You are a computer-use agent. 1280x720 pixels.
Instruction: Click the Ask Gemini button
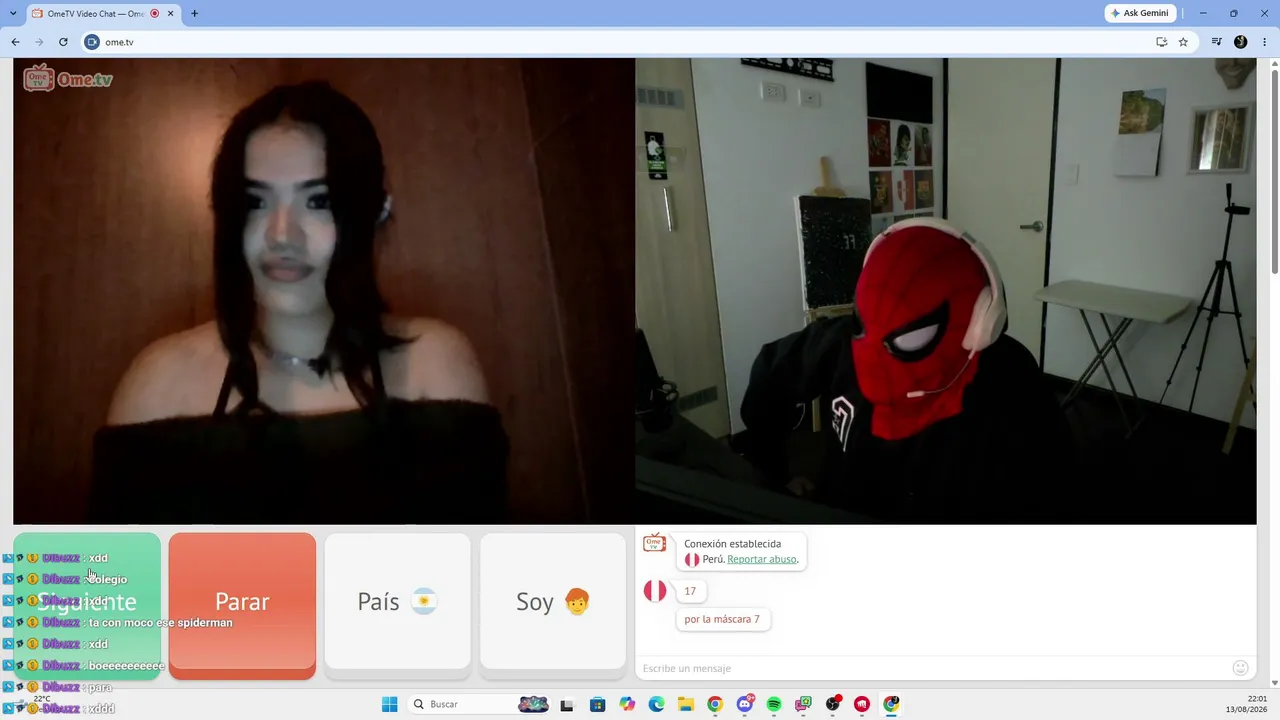1140,13
